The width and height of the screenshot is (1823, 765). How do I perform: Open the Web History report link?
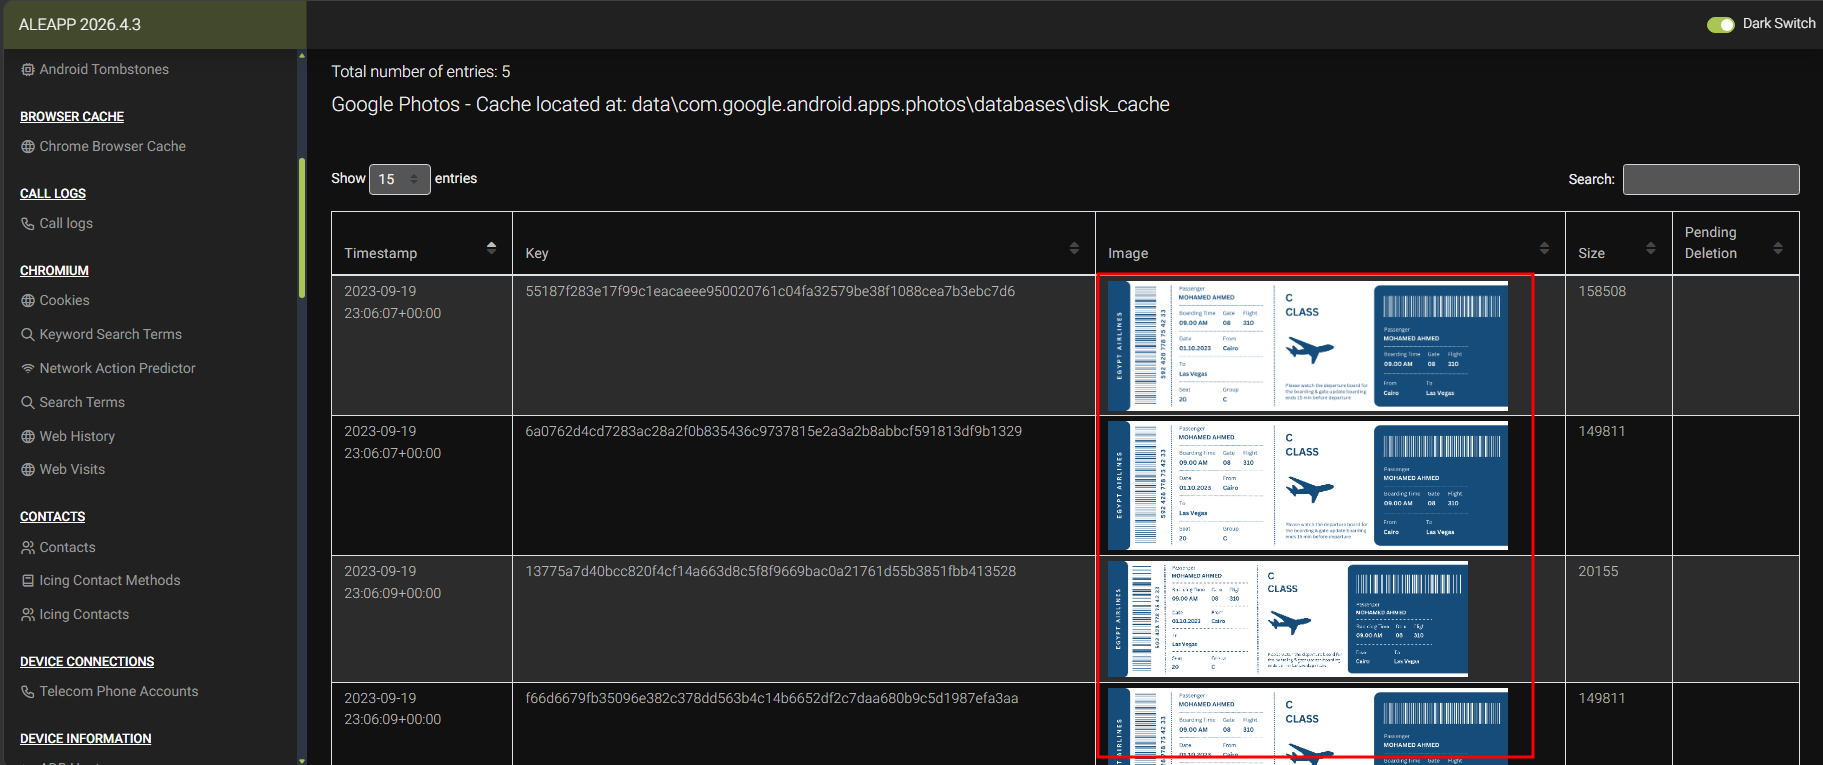pos(77,437)
